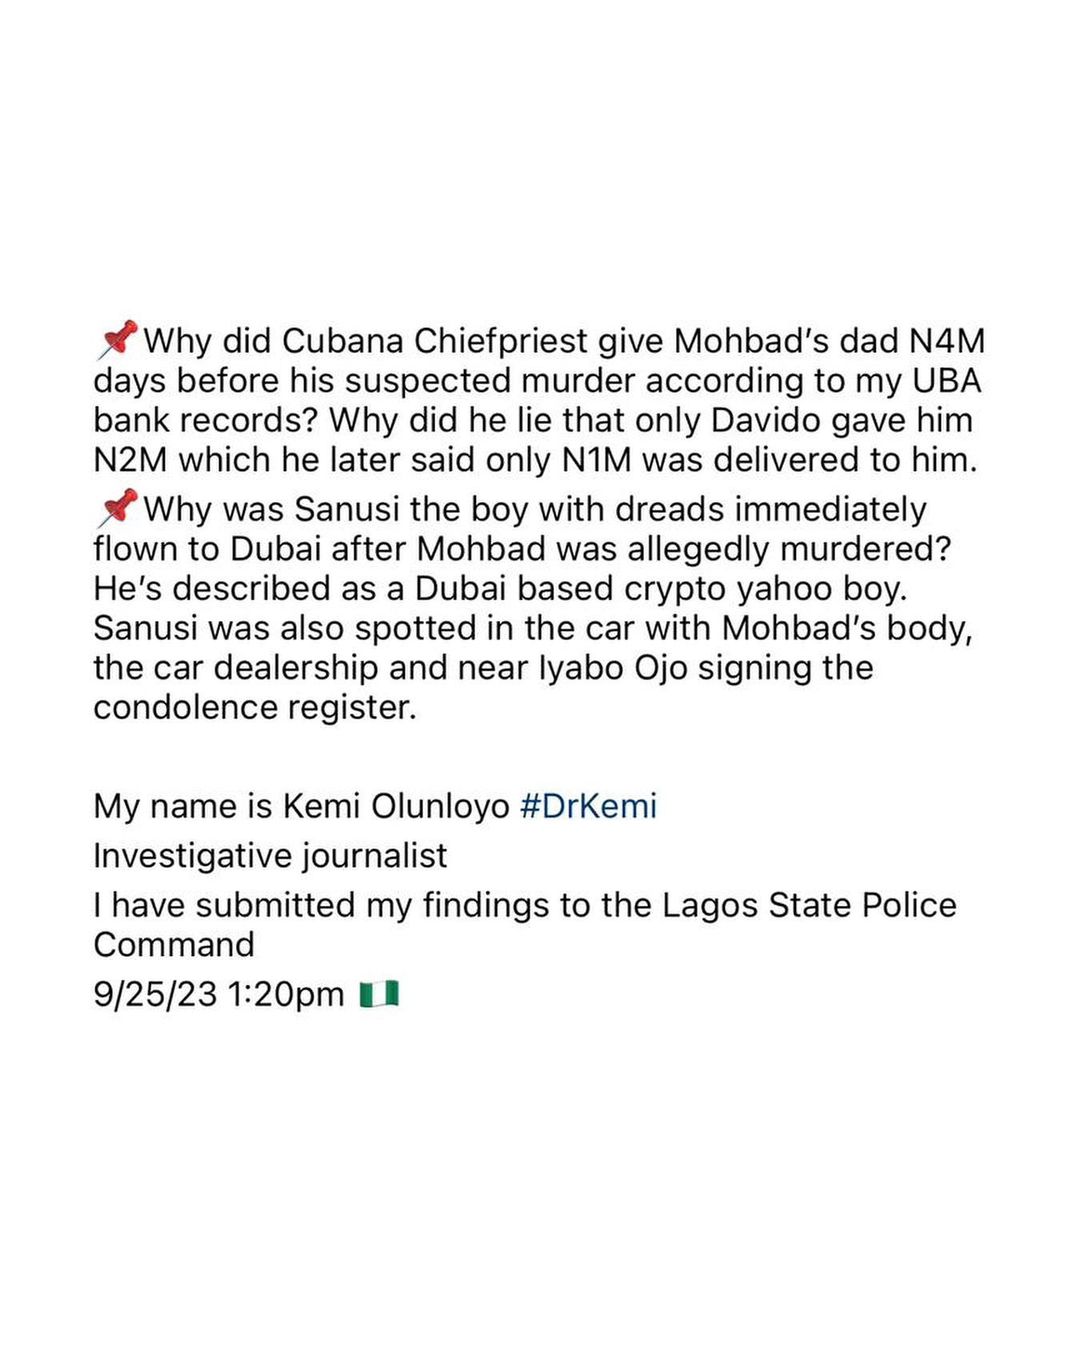Viewport: 1080px width, 1350px height.
Task: Tap the "9/25/23 1:20pm" timestamp
Action: point(218,994)
